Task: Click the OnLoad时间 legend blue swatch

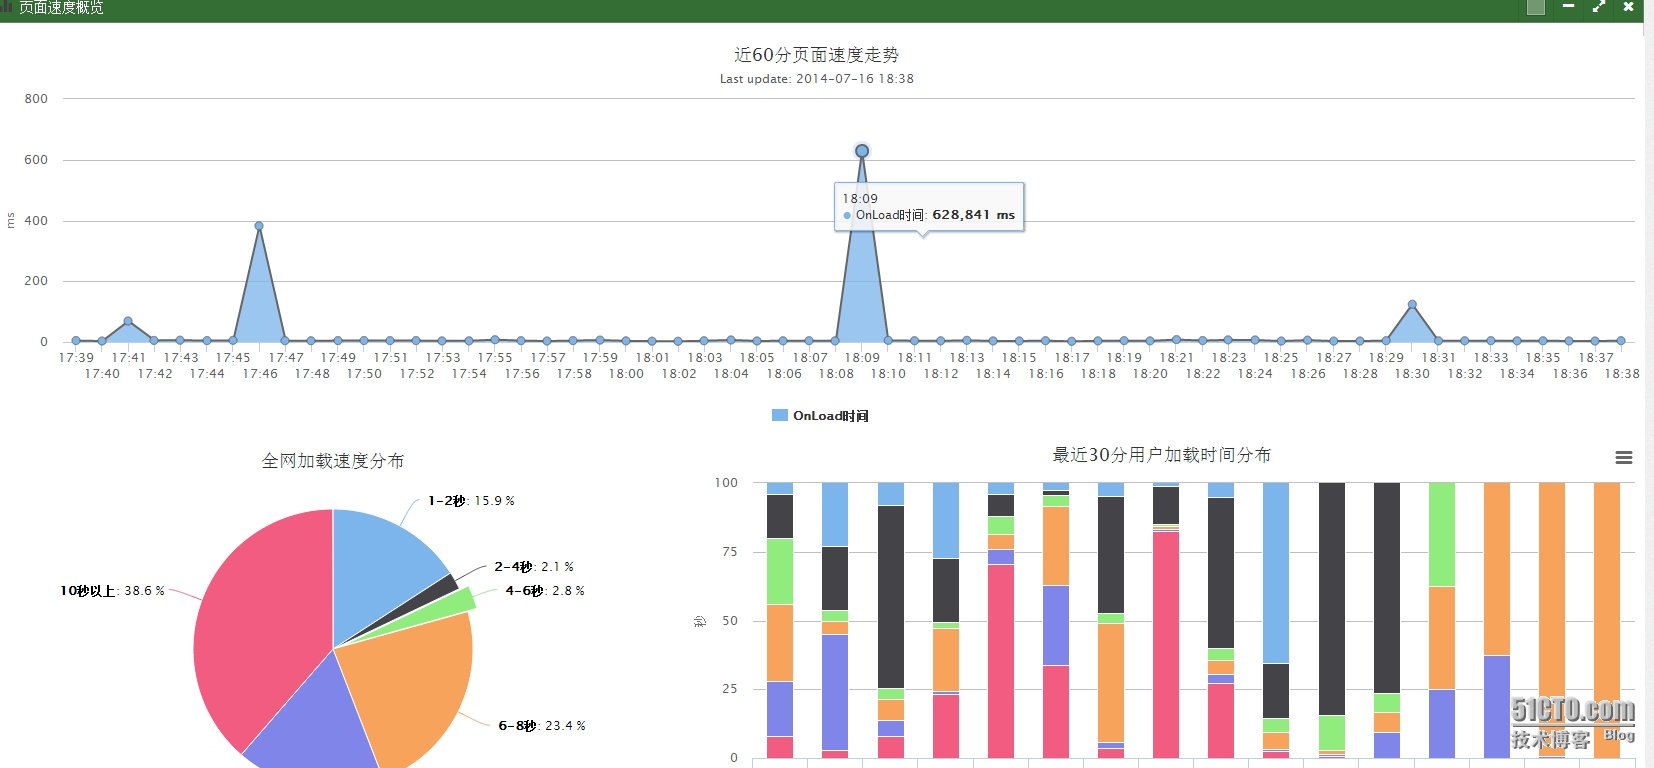Action: (x=780, y=415)
